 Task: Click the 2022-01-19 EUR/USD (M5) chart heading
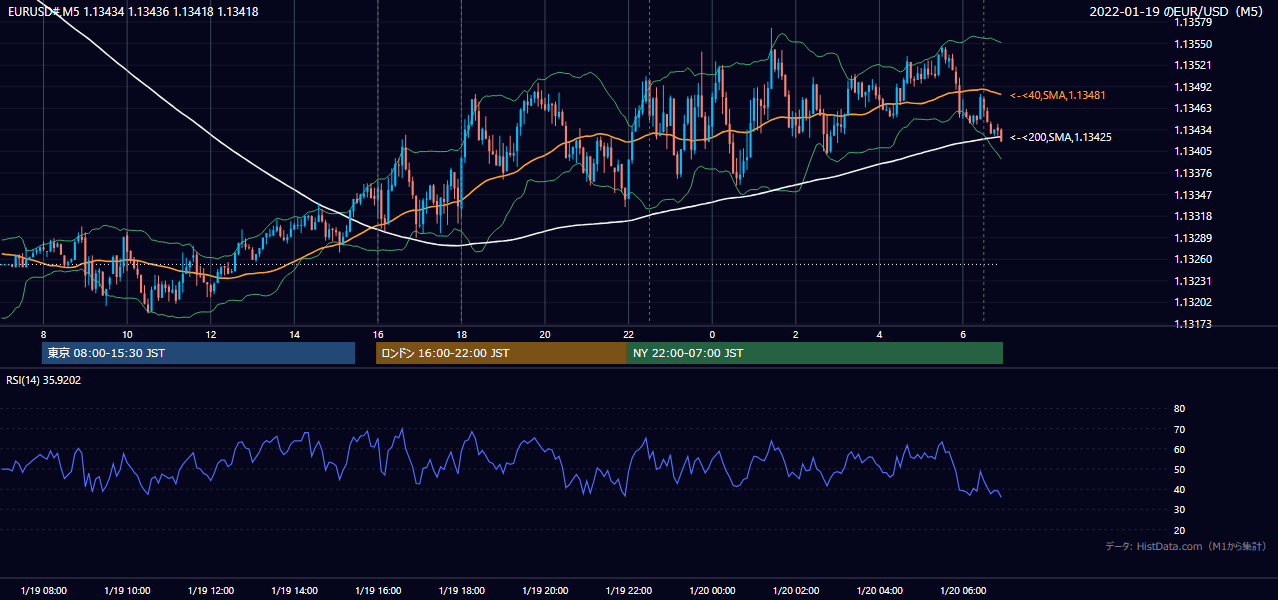click(1177, 11)
